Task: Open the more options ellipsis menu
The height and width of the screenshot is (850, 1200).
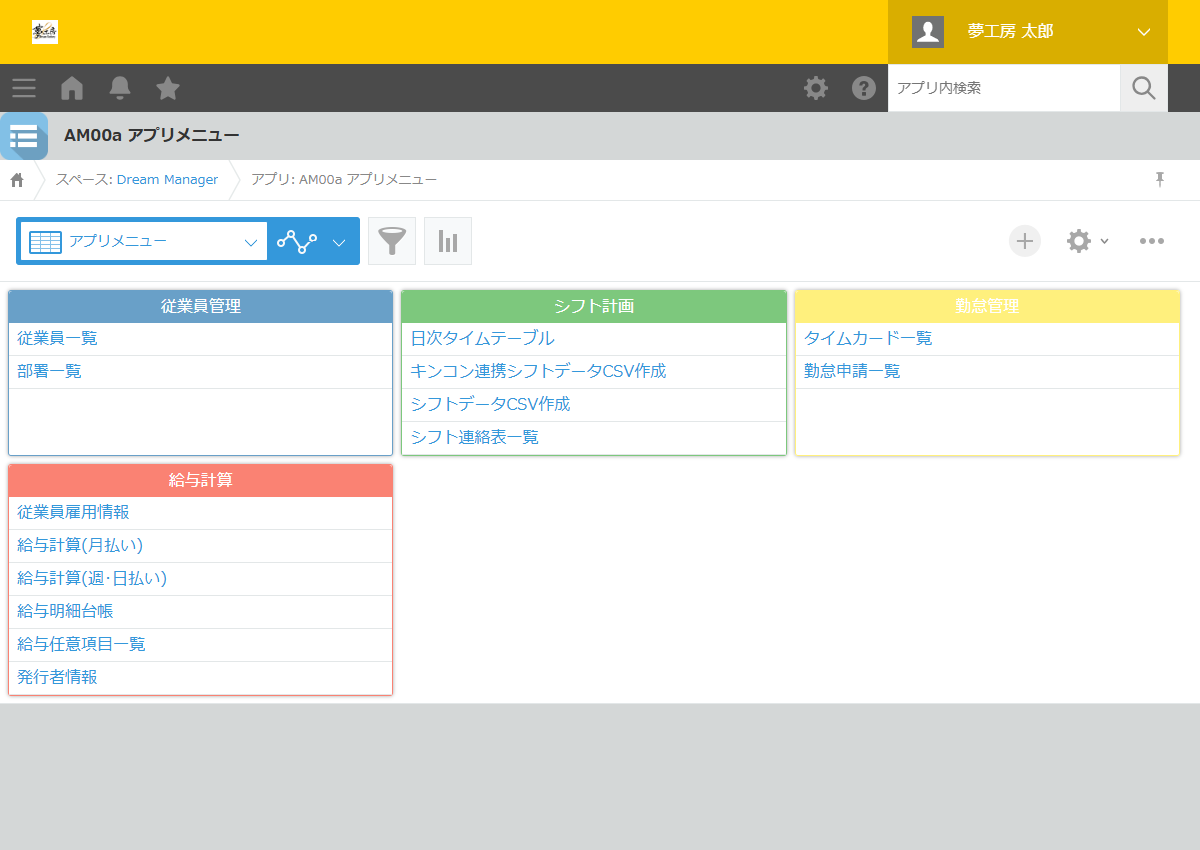Action: 1152,241
